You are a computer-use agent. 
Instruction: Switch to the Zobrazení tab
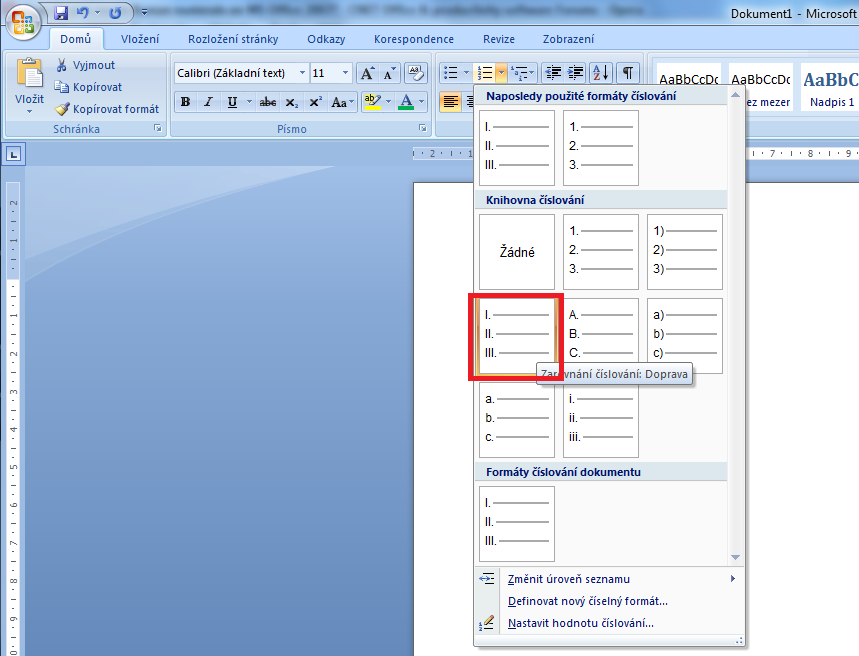(x=568, y=39)
